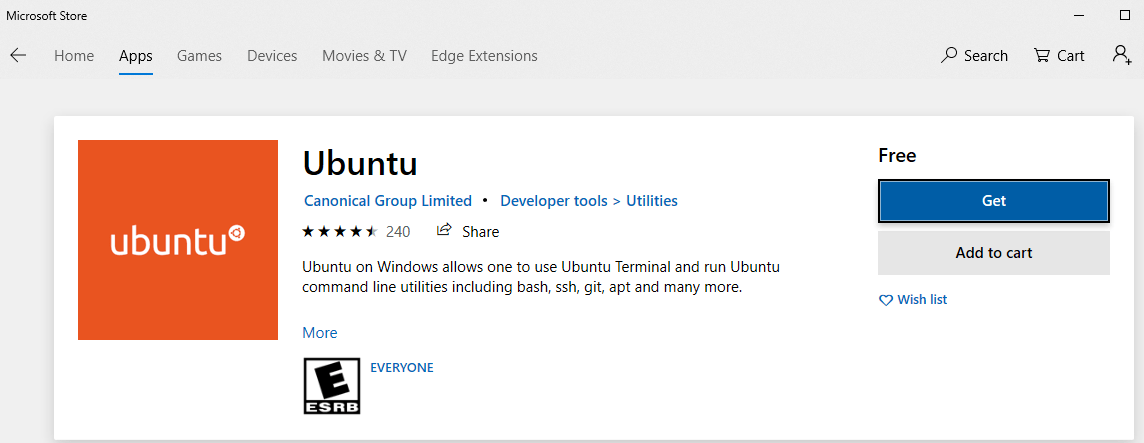Minimize the Microsoft Store window
This screenshot has width=1144, height=443.
[1078, 15]
